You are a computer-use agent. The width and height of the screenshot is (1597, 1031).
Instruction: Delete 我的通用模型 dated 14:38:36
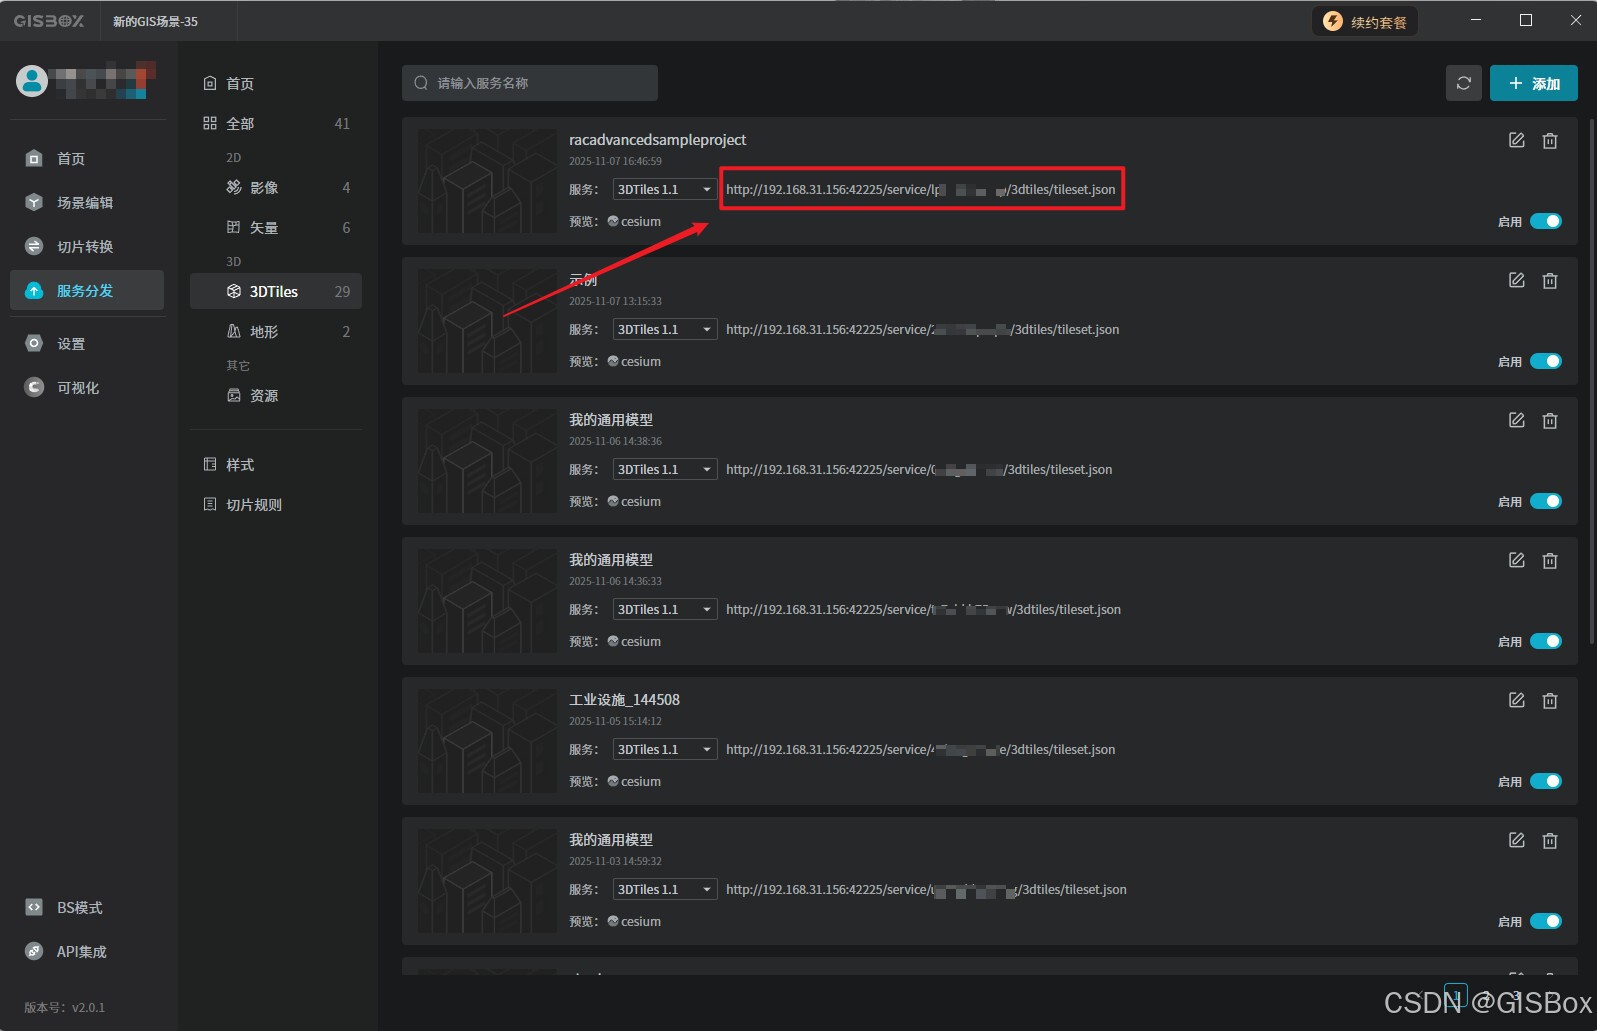tap(1550, 421)
